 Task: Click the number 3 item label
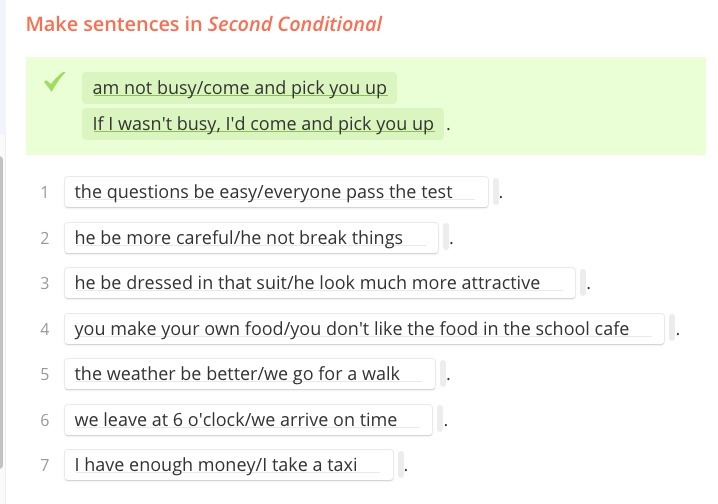(45, 283)
